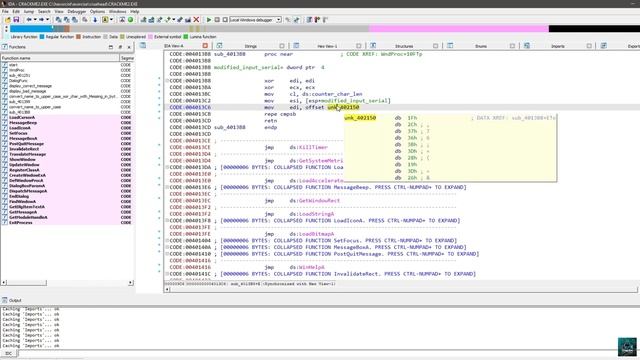
Task: Click the last icon on the top toolbar
Action: click(325, 20)
